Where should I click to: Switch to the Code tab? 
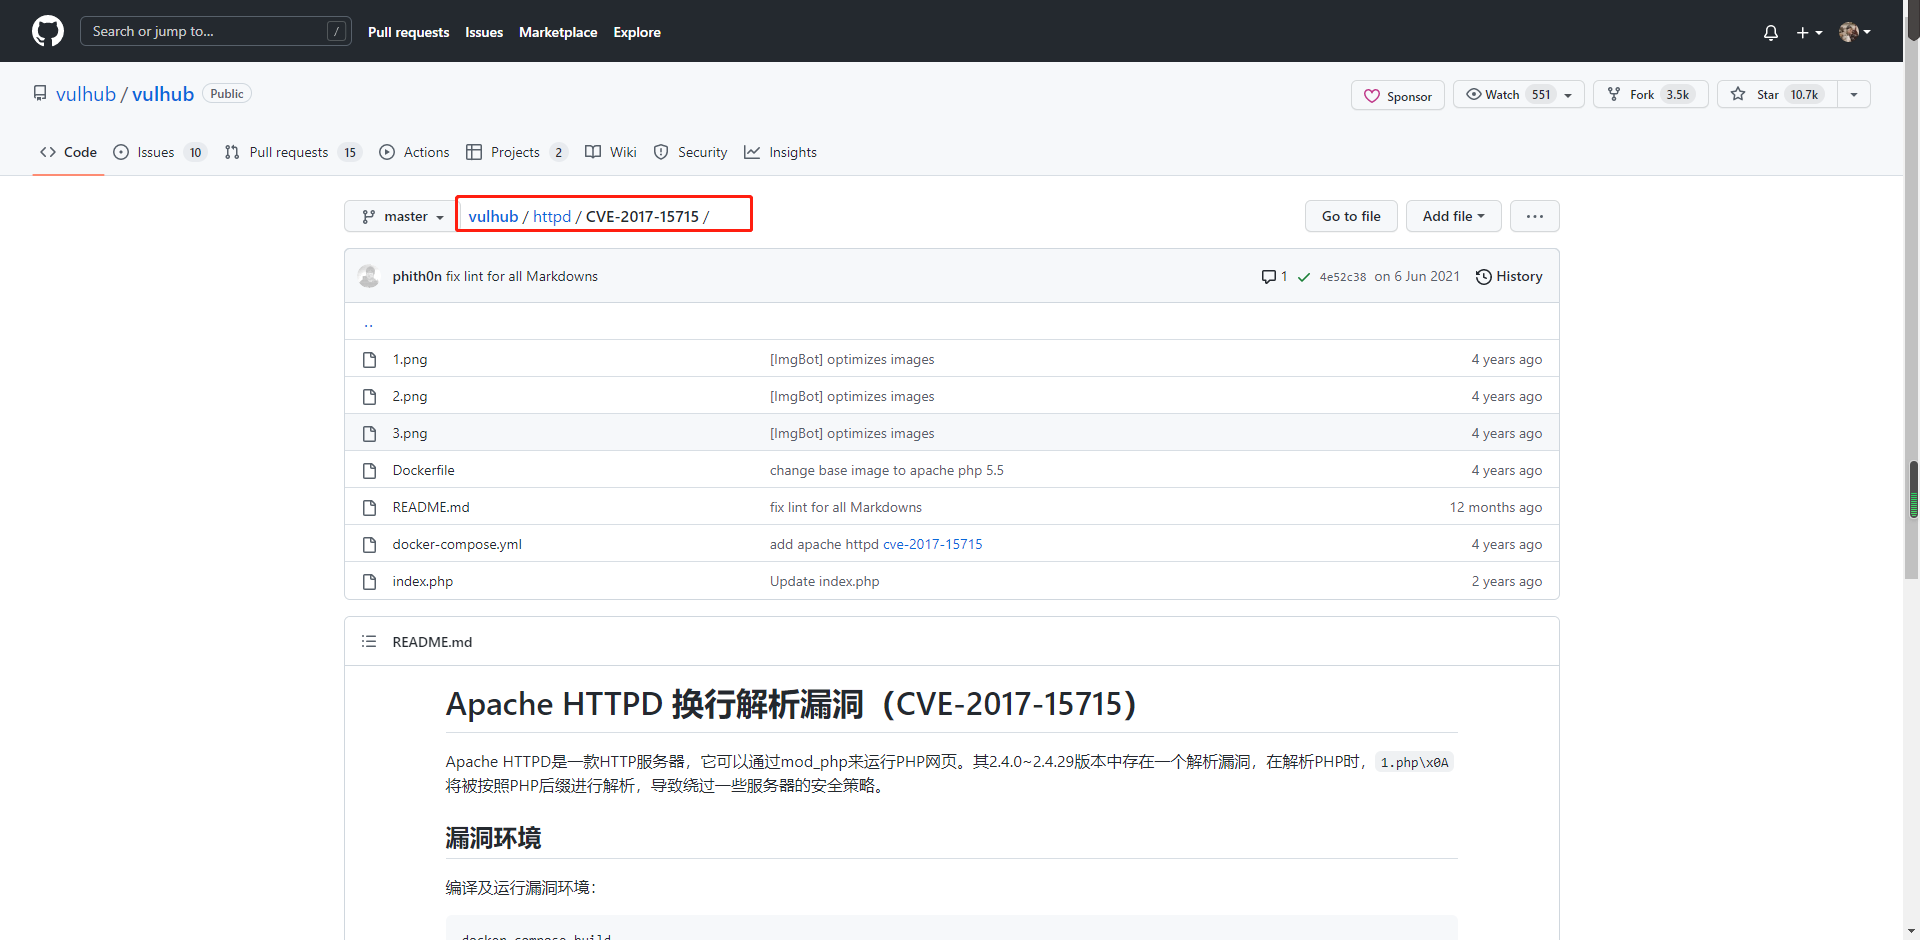click(x=68, y=152)
